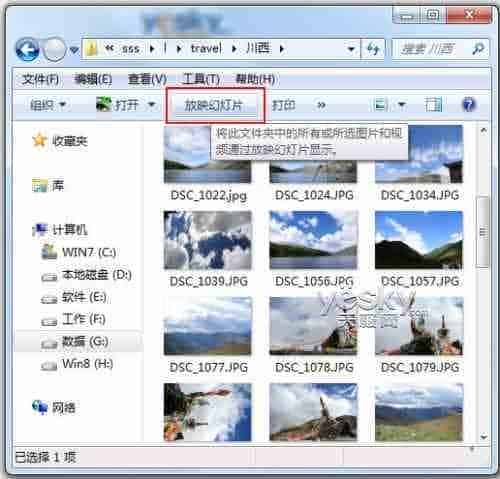Click the WIN7 (C:) drive icon
This screenshot has width=500, height=479.
point(49,252)
